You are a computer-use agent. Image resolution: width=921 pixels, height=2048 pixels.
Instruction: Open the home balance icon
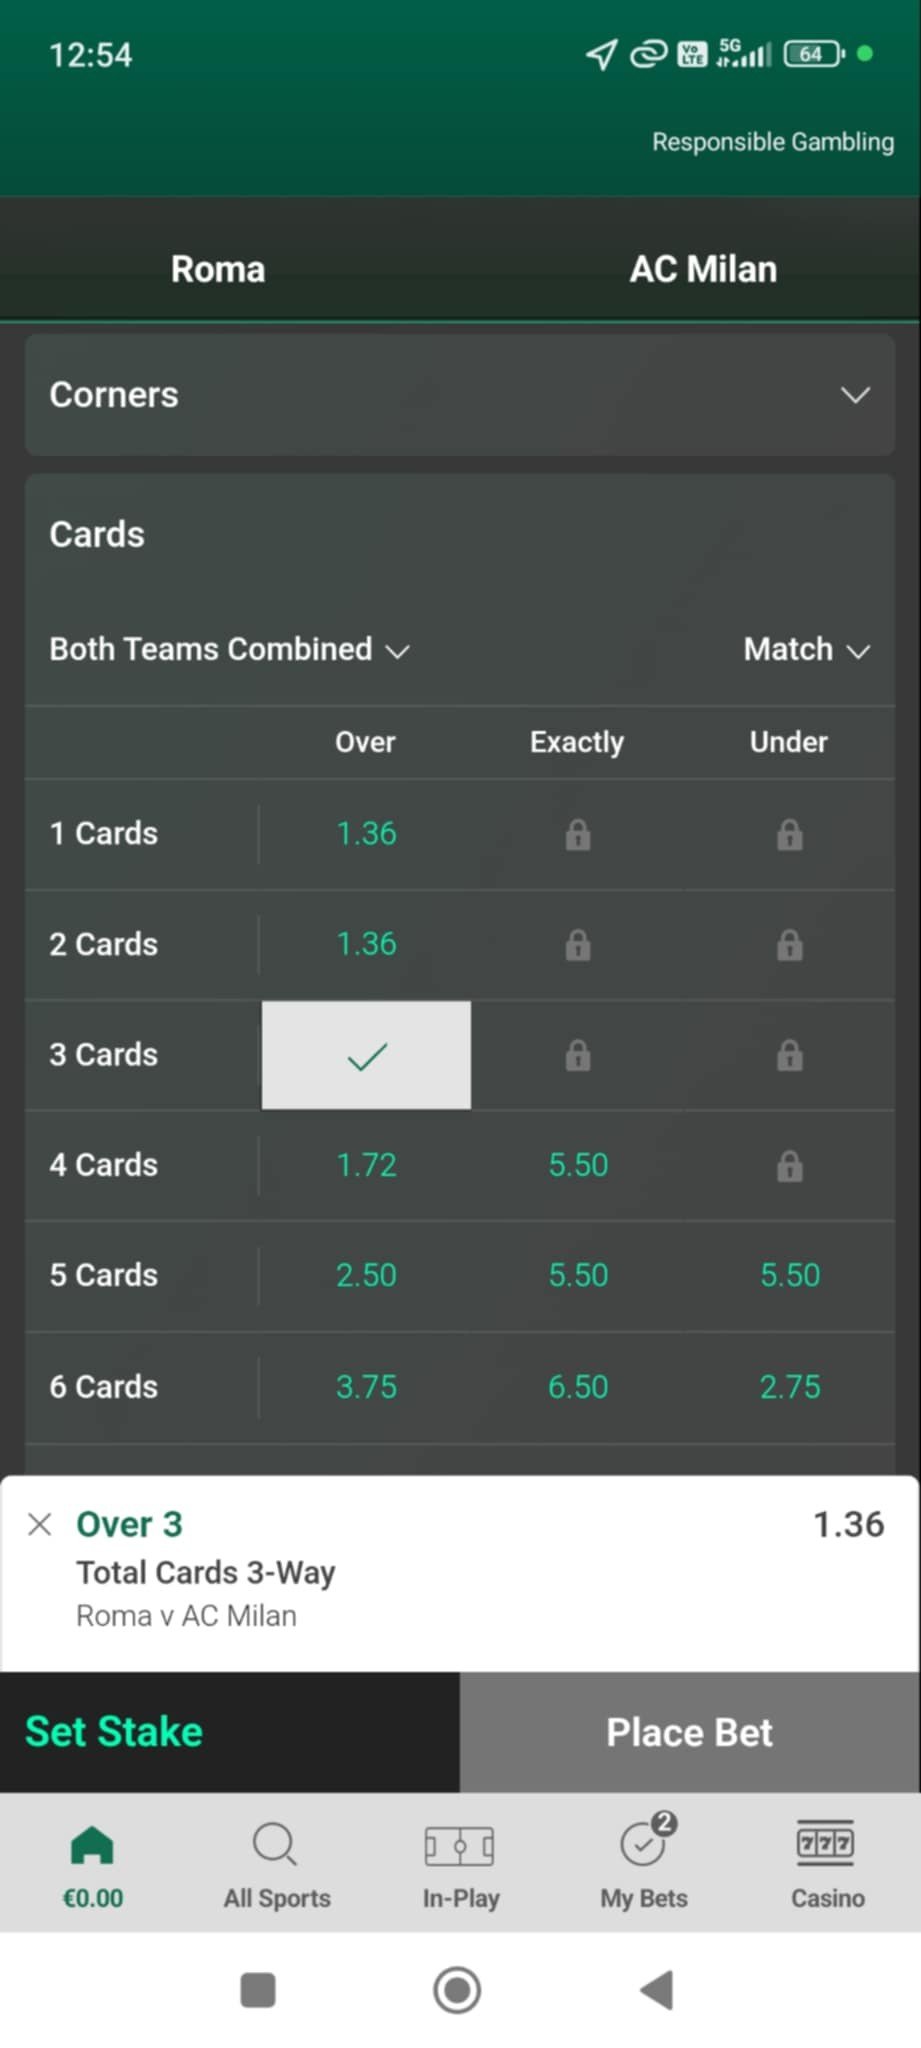(92, 1845)
